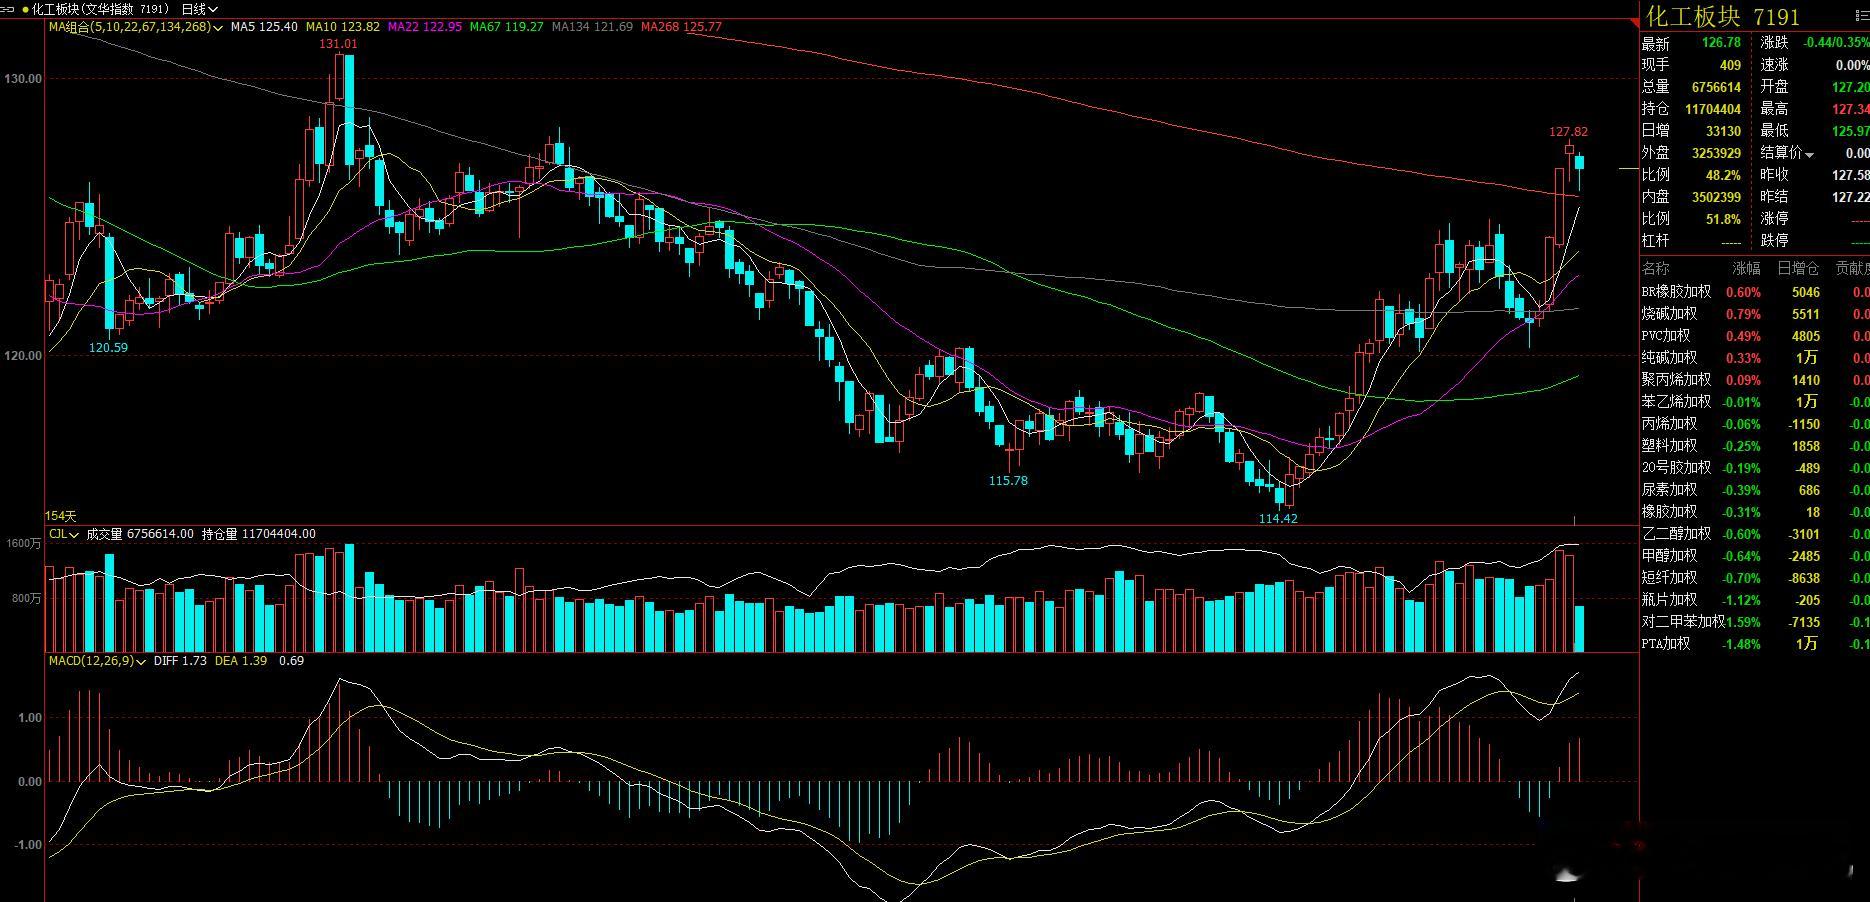Click the MA67 119.27 legend label
The height and width of the screenshot is (902, 1870).
[507, 27]
